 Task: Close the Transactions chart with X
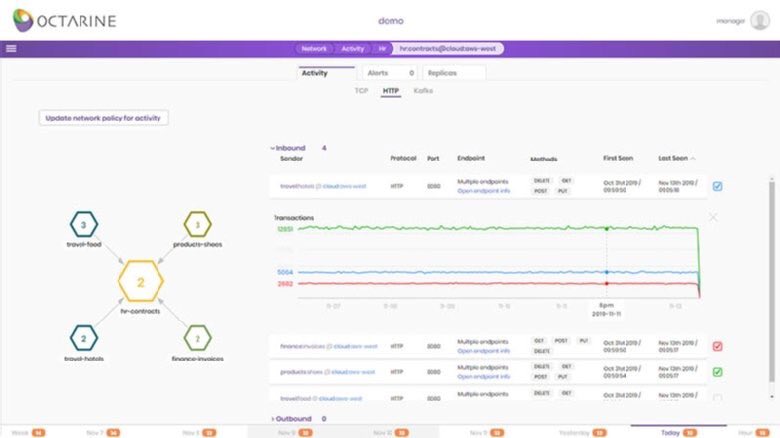713,217
